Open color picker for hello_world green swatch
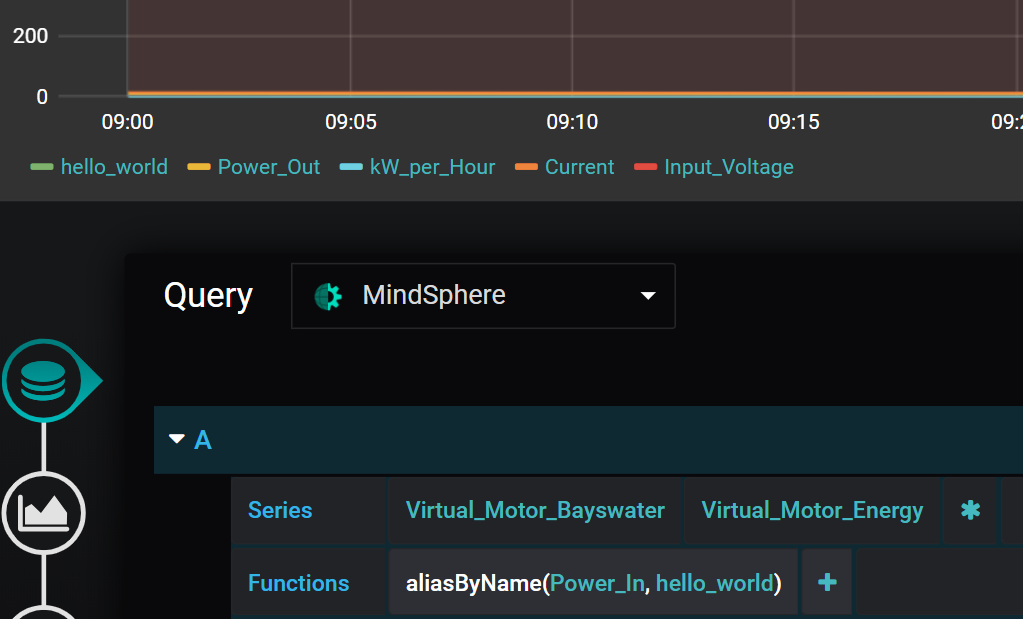The height and width of the screenshot is (619, 1023). point(42,167)
